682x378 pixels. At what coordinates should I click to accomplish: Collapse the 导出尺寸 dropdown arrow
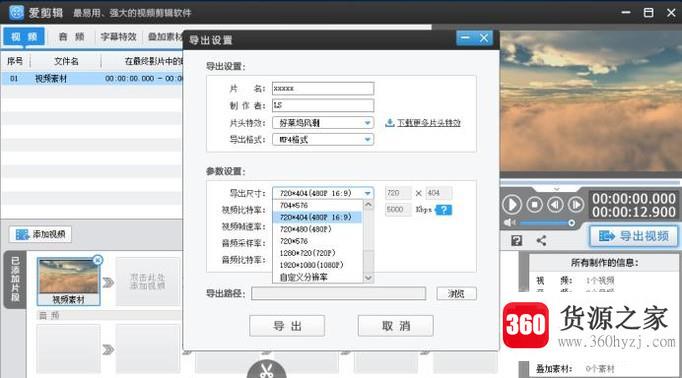pos(368,193)
